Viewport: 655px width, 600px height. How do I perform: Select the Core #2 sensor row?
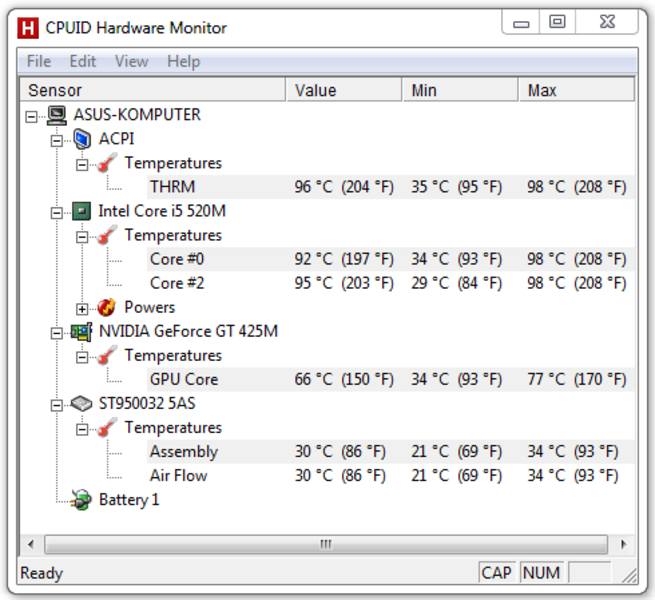(x=391, y=283)
